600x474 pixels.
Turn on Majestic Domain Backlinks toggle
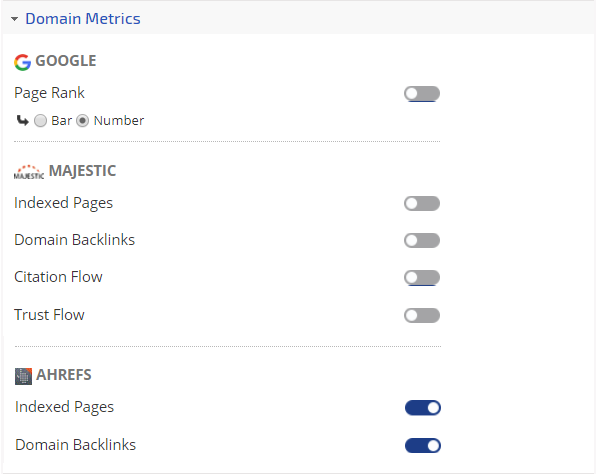click(422, 240)
